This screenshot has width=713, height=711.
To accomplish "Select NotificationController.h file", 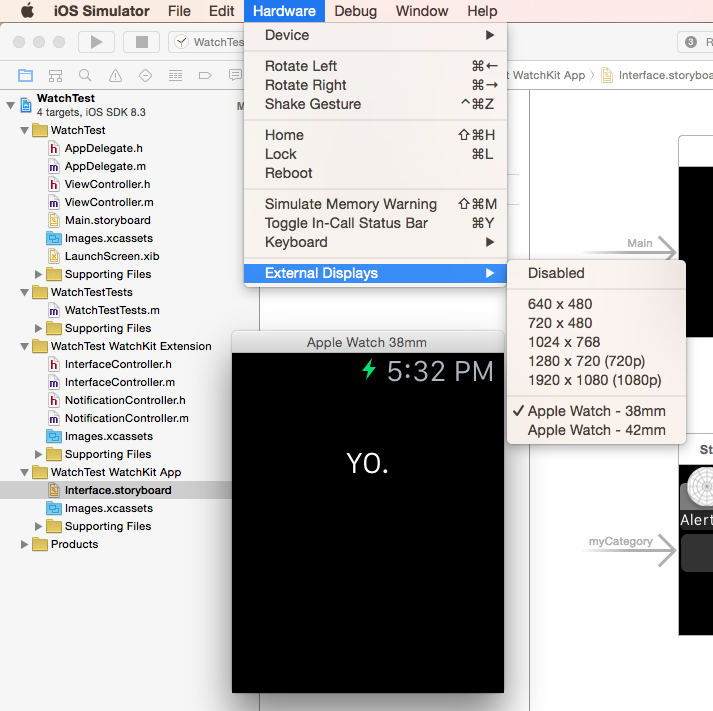I will coord(125,400).
